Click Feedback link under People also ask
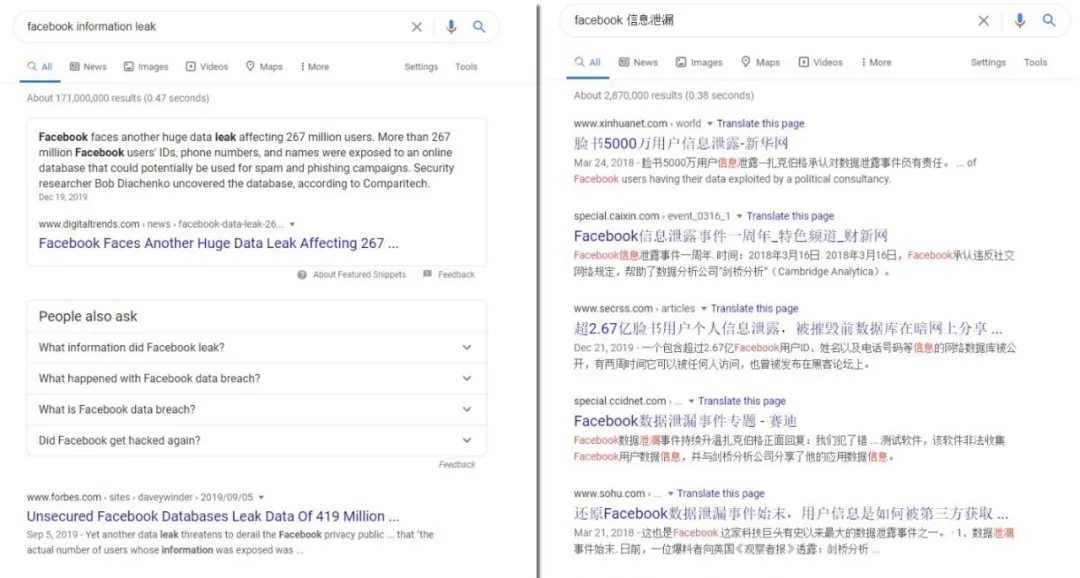This screenshot has height=578, width=1080. [457, 464]
